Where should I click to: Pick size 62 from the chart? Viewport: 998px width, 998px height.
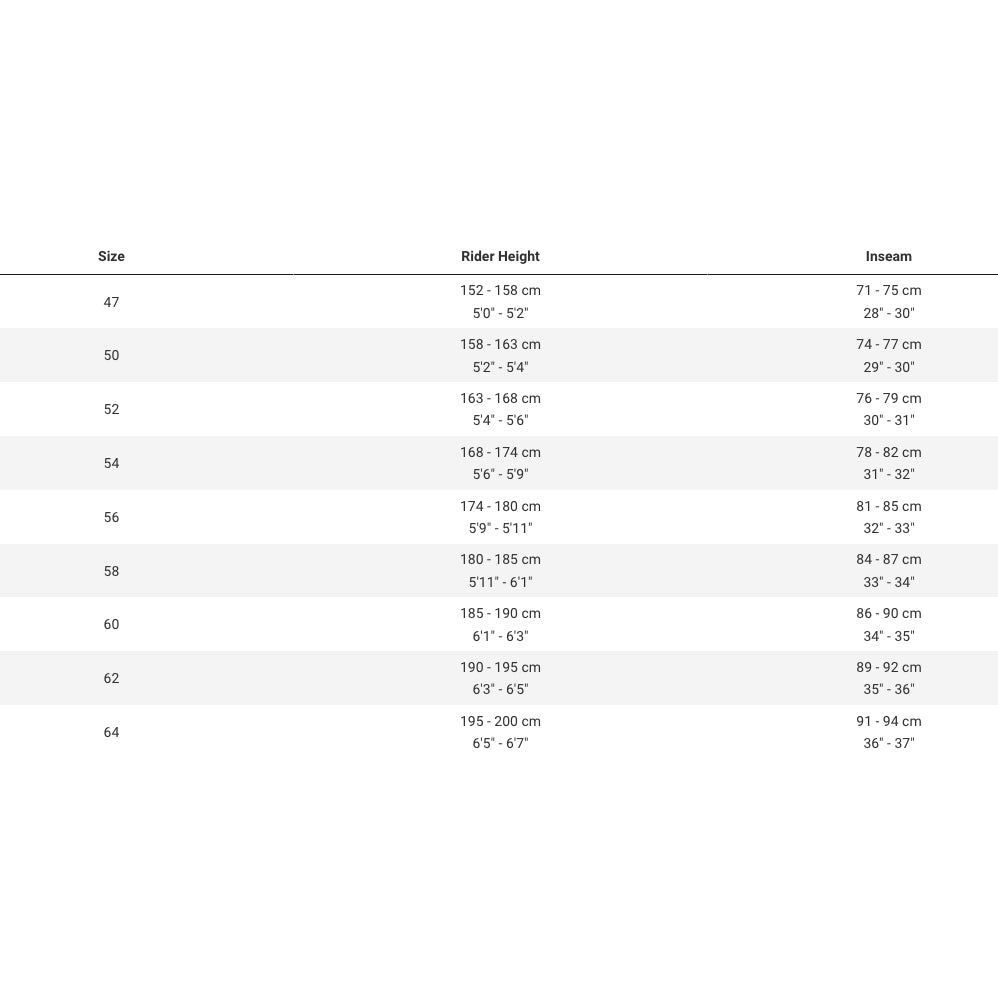[111, 678]
